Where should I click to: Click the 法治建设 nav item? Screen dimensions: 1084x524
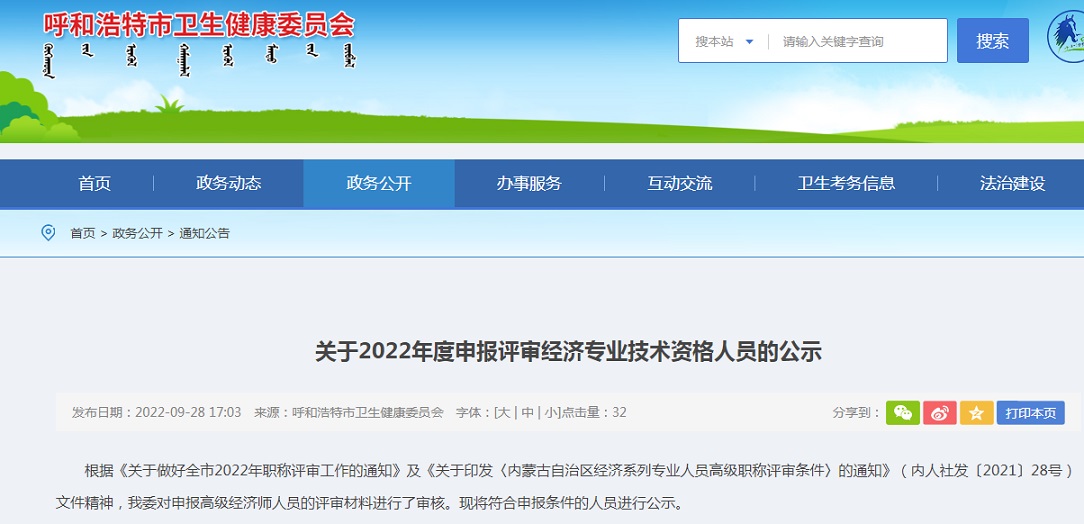click(1012, 183)
